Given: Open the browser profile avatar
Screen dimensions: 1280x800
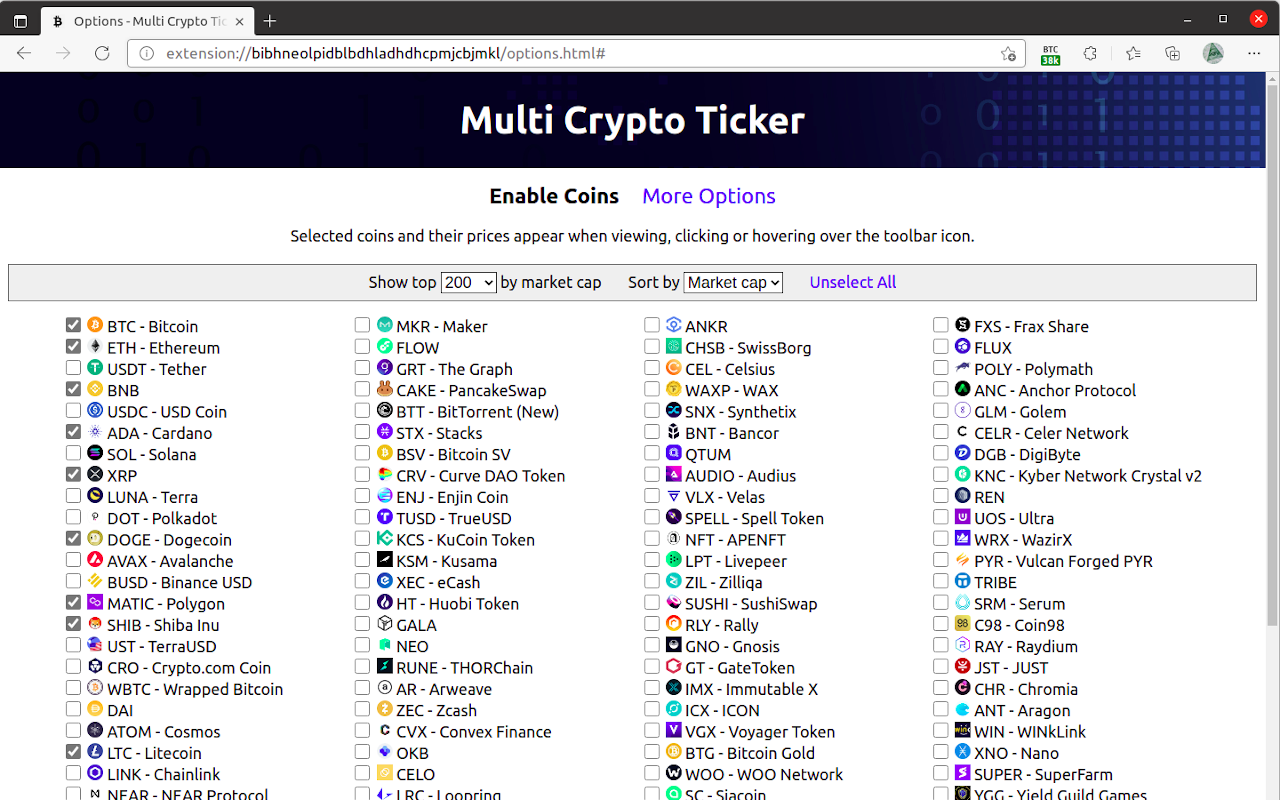Looking at the screenshot, I should (1213, 53).
